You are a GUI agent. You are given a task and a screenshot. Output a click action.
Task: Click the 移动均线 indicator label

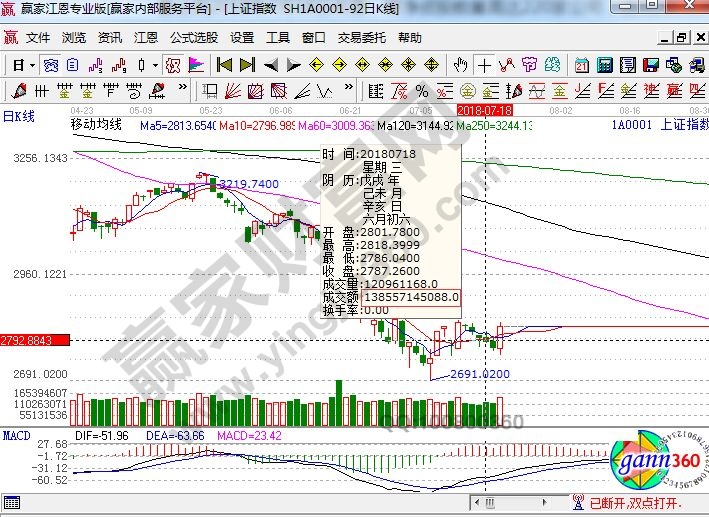(96, 125)
